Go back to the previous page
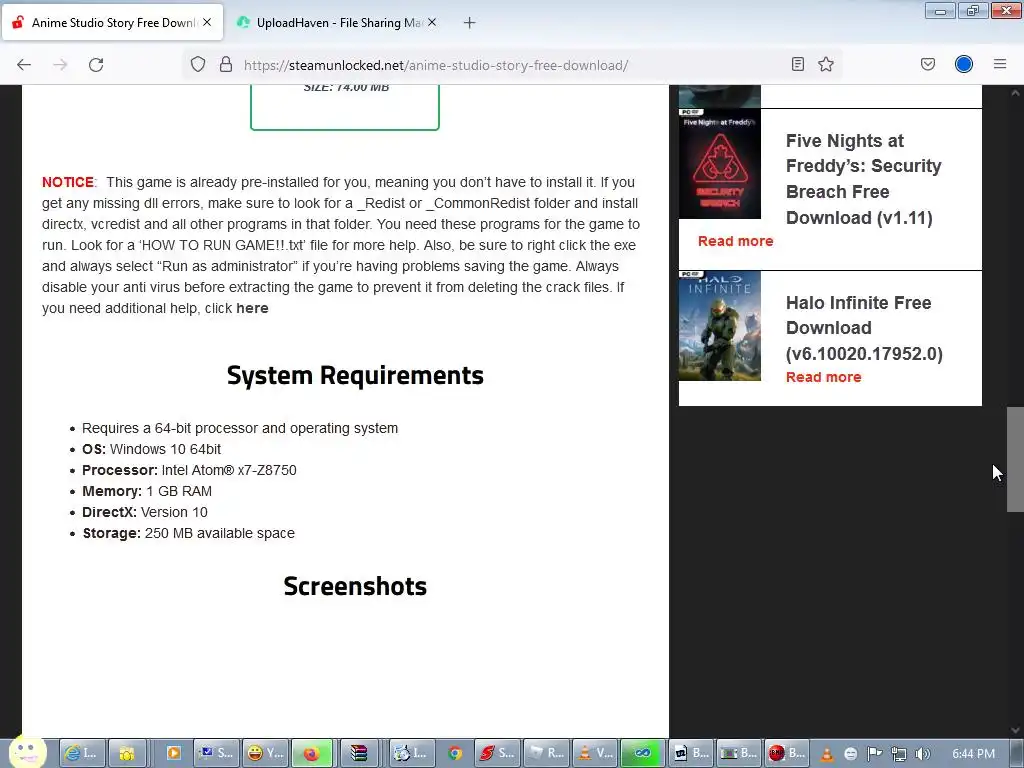Image resolution: width=1024 pixels, height=768 pixels. click(24, 65)
